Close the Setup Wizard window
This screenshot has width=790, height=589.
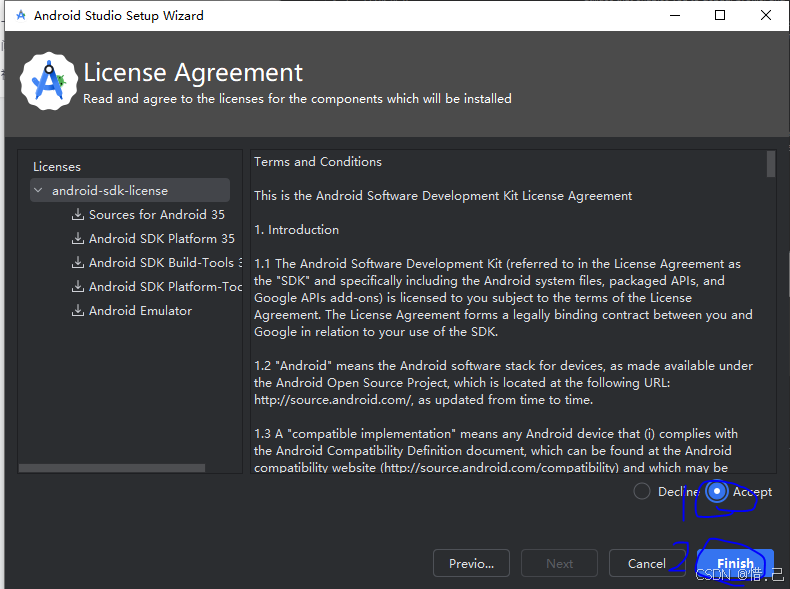(x=766, y=16)
